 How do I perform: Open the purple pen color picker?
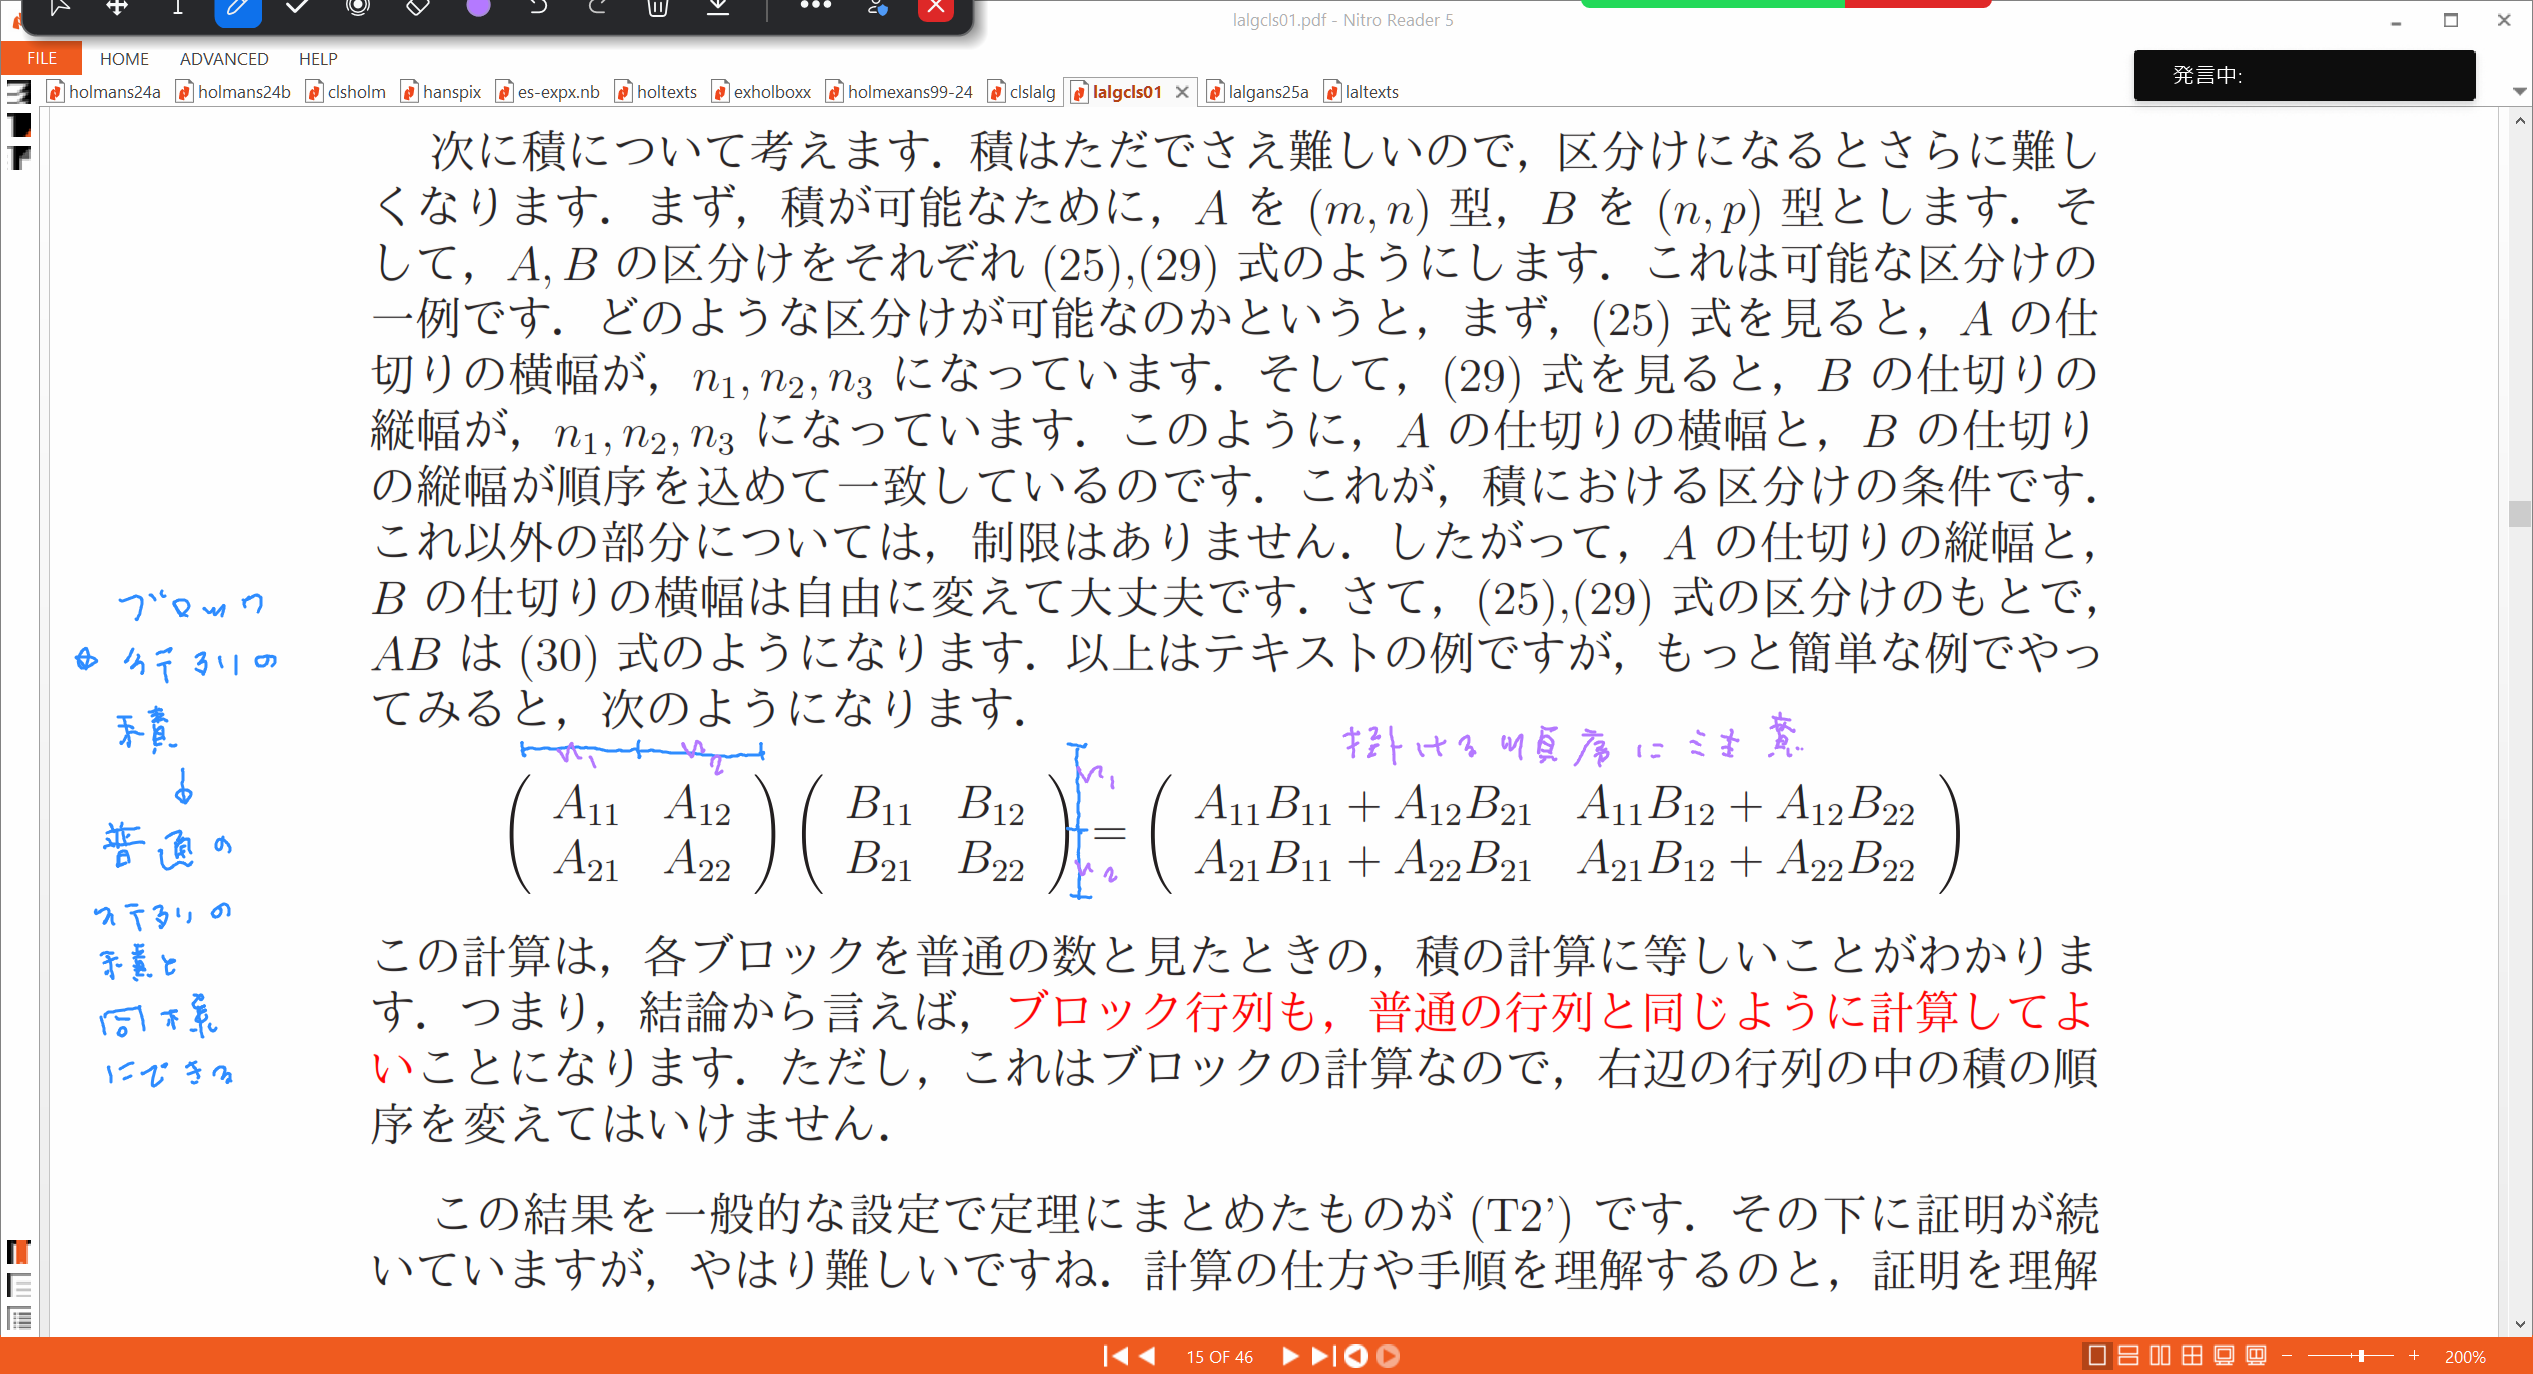coord(478,8)
